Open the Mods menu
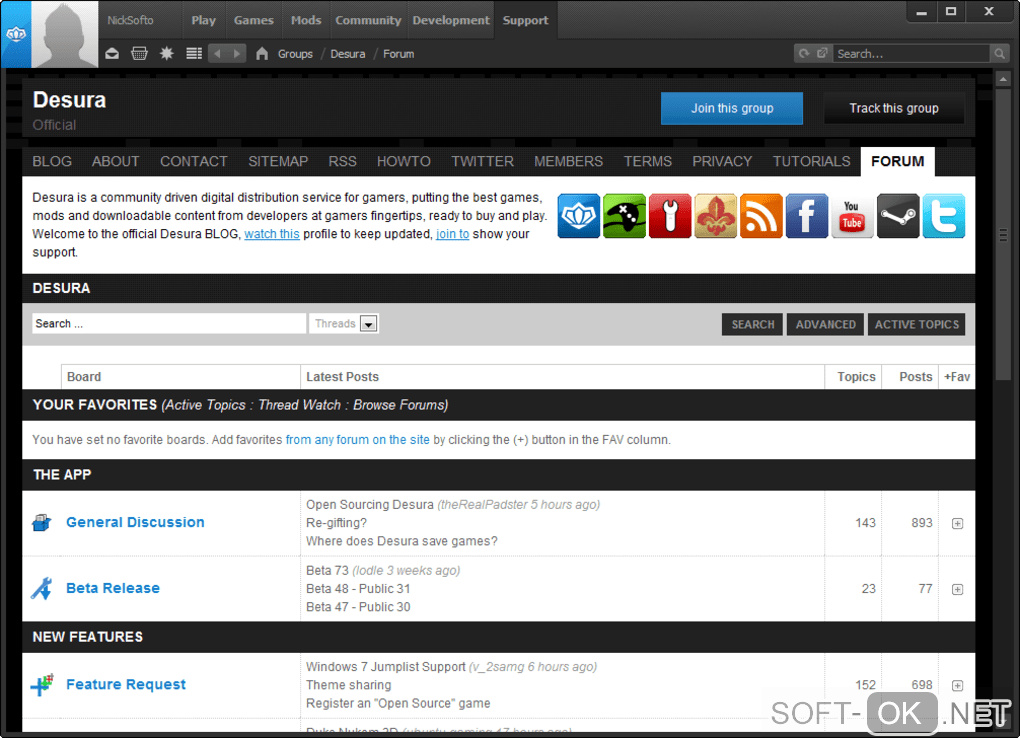The width and height of the screenshot is (1020, 738). 306,20
